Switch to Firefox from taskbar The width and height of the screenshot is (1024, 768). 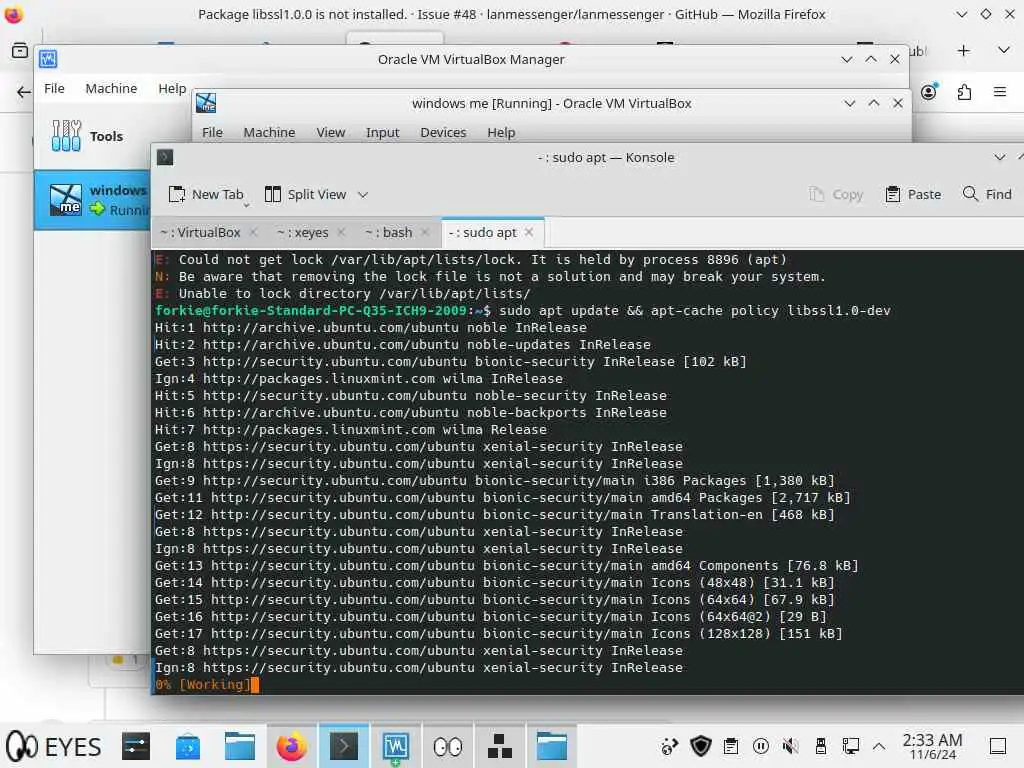point(291,746)
